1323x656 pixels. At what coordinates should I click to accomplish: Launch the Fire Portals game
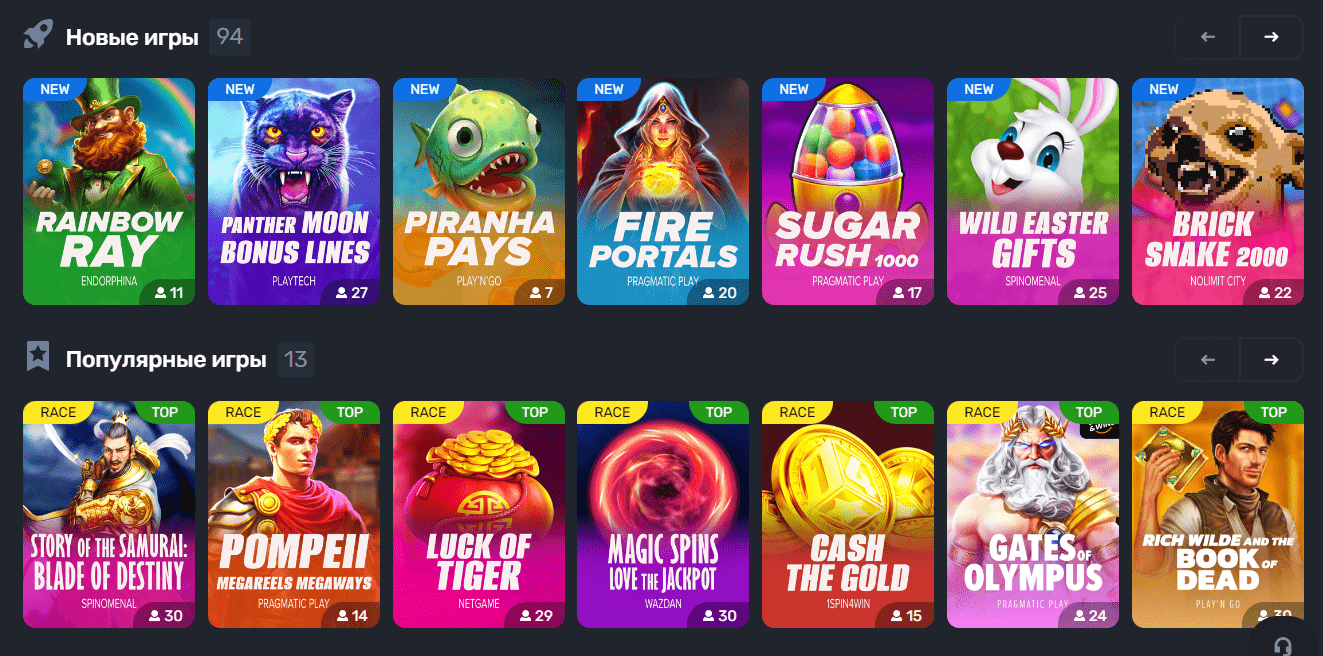pyautogui.click(x=663, y=192)
